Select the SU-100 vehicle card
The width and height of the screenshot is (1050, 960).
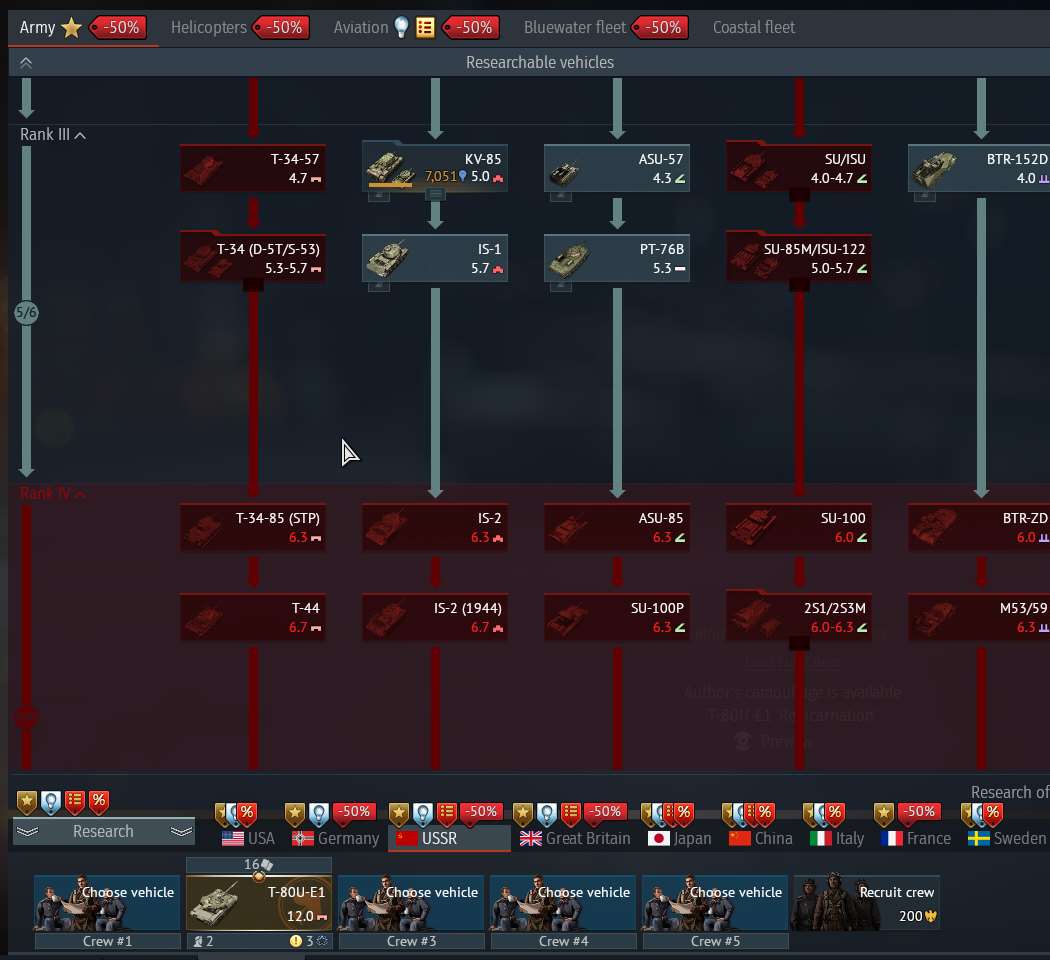(800, 528)
